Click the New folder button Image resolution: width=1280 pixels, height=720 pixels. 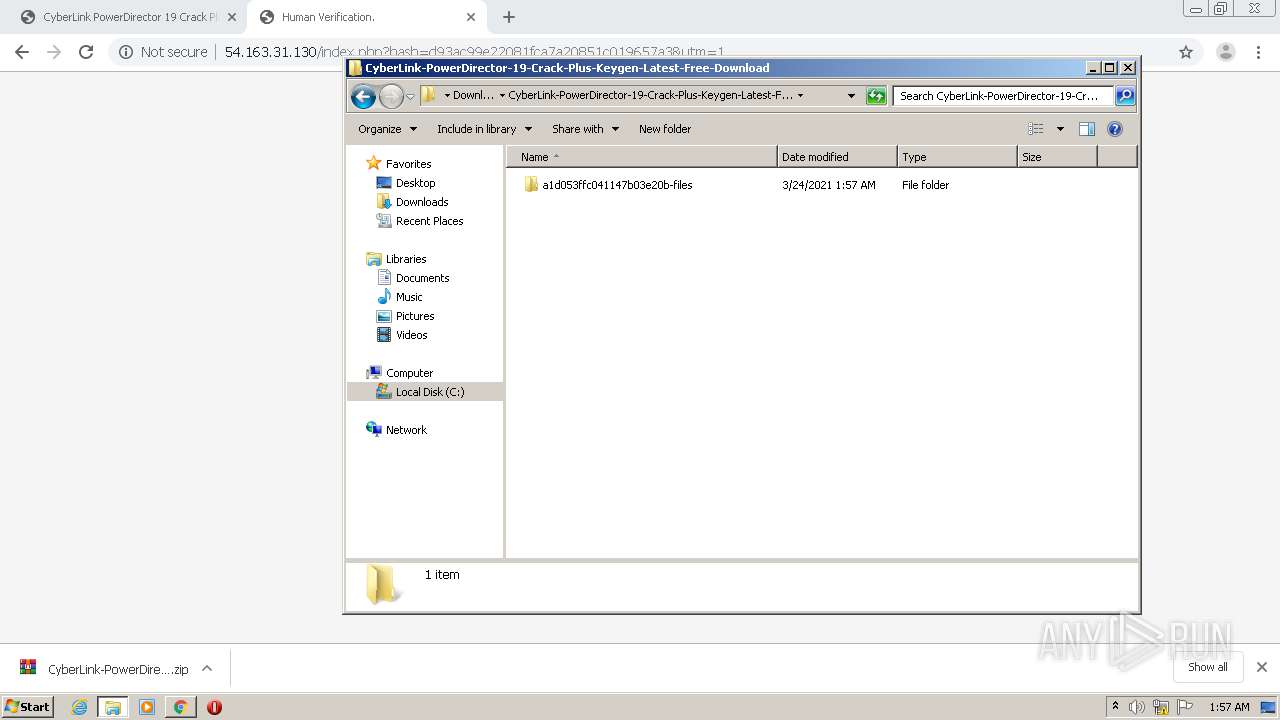(x=665, y=129)
